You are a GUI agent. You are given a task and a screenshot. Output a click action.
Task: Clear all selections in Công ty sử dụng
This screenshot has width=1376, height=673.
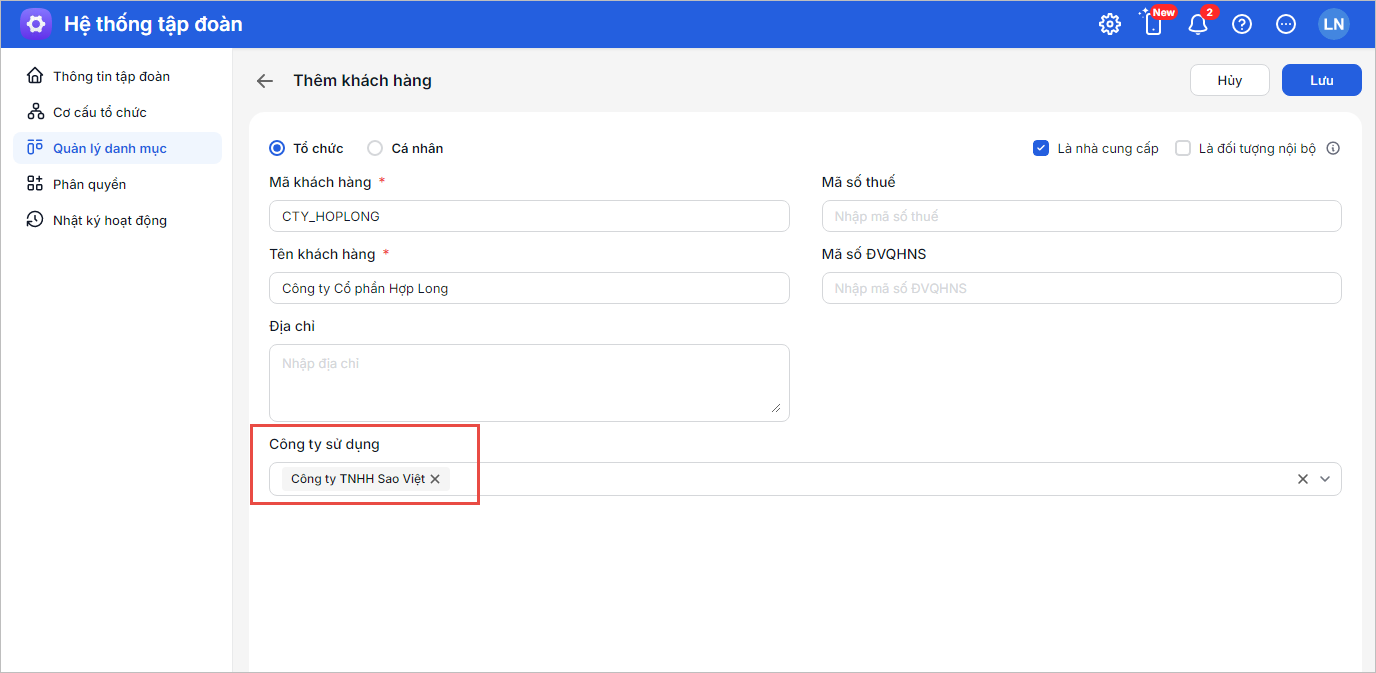click(1303, 479)
